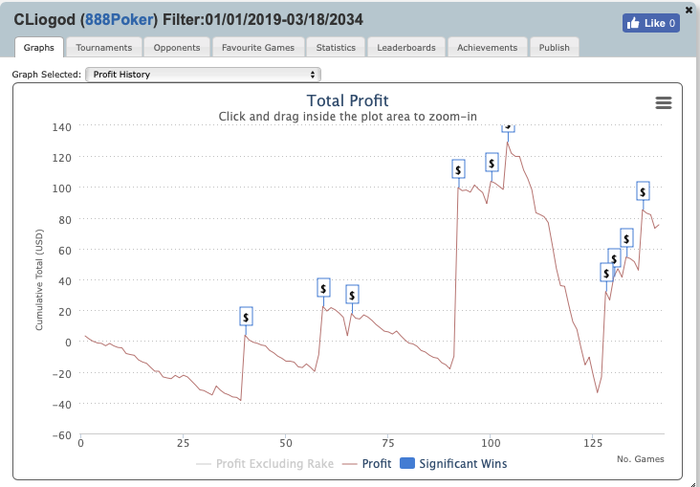The image size is (700, 487).
Task: Open the Opponents tab
Action: coord(177,47)
